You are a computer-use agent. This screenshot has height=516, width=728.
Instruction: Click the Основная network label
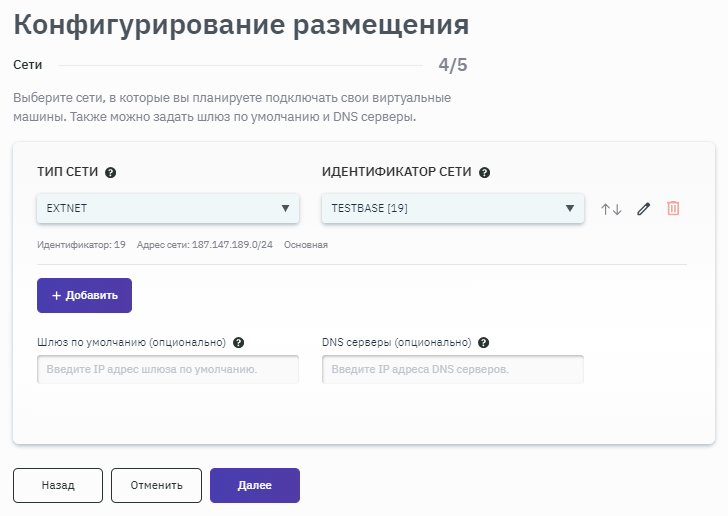(306, 244)
